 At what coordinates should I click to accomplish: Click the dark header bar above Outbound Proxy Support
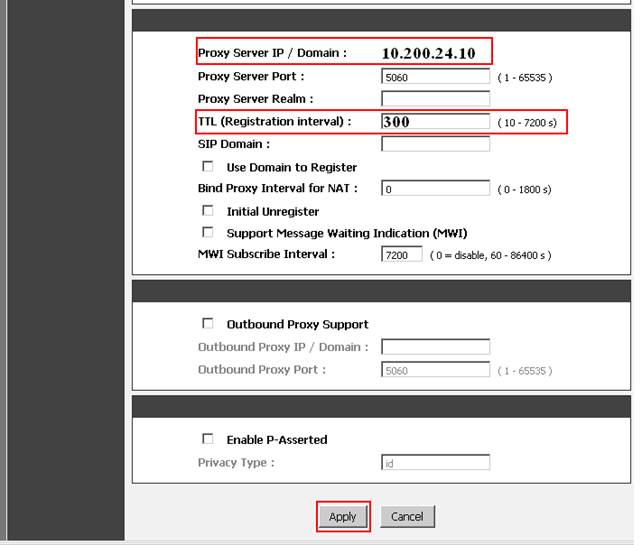coord(382,291)
